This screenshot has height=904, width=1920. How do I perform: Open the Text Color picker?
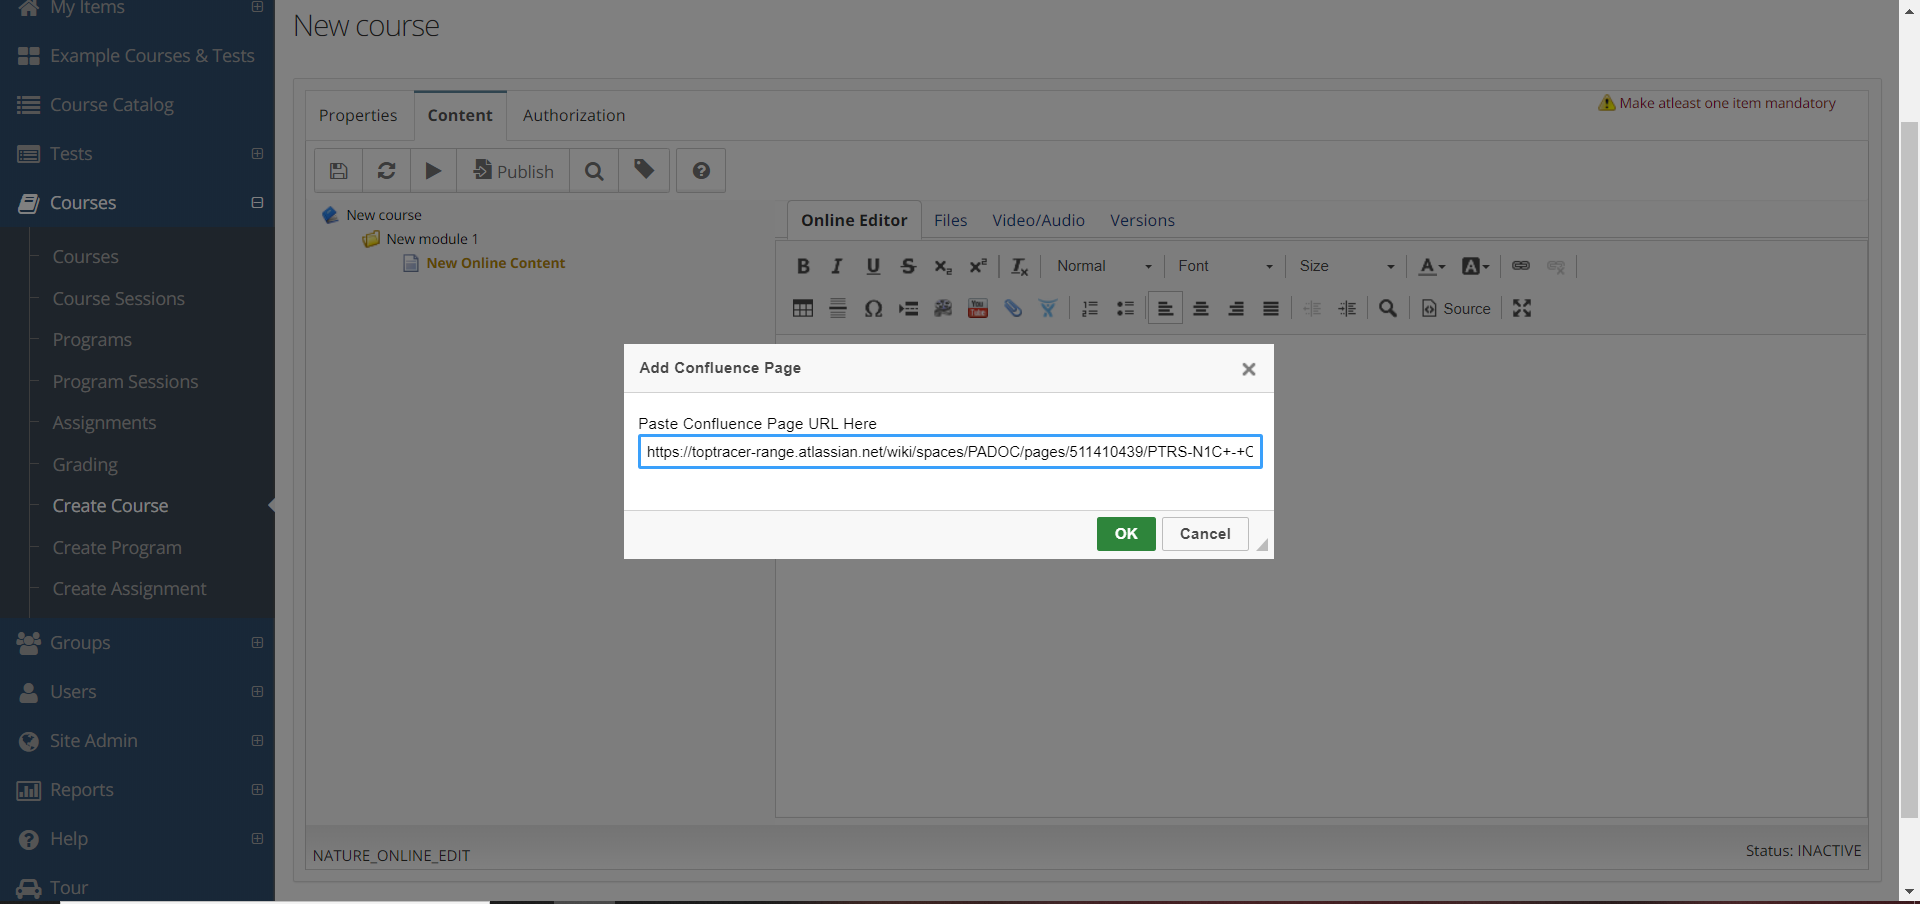pyautogui.click(x=1432, y=266)
